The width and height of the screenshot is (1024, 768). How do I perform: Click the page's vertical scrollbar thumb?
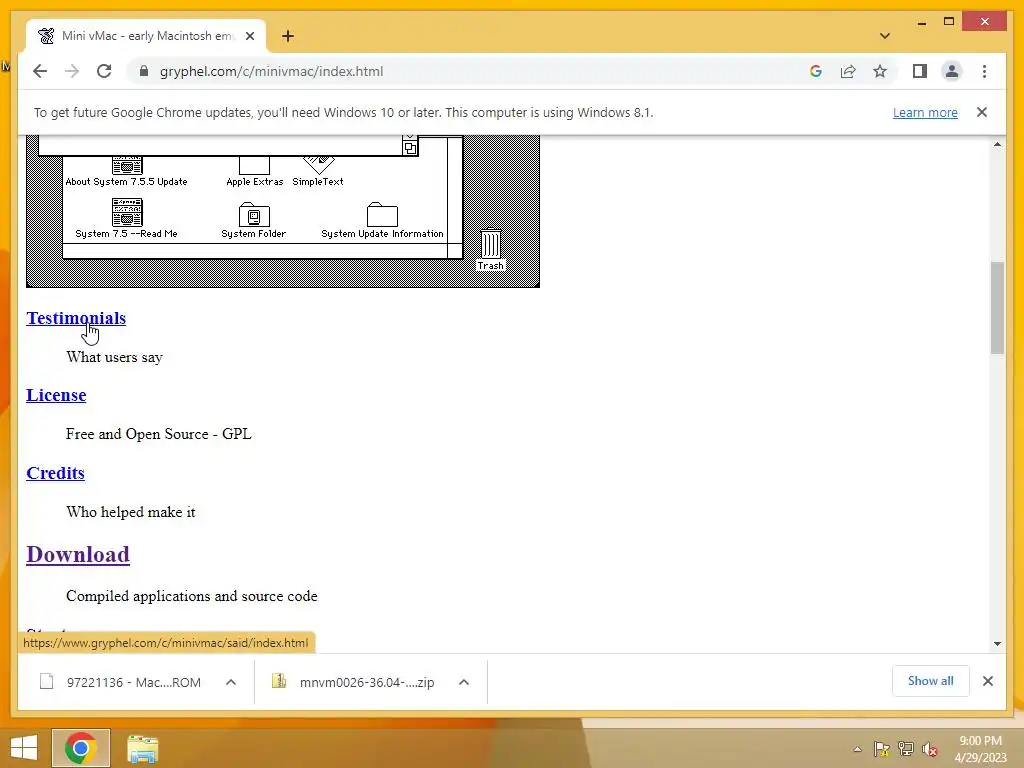pyautogui.click(x=997, y=308)
